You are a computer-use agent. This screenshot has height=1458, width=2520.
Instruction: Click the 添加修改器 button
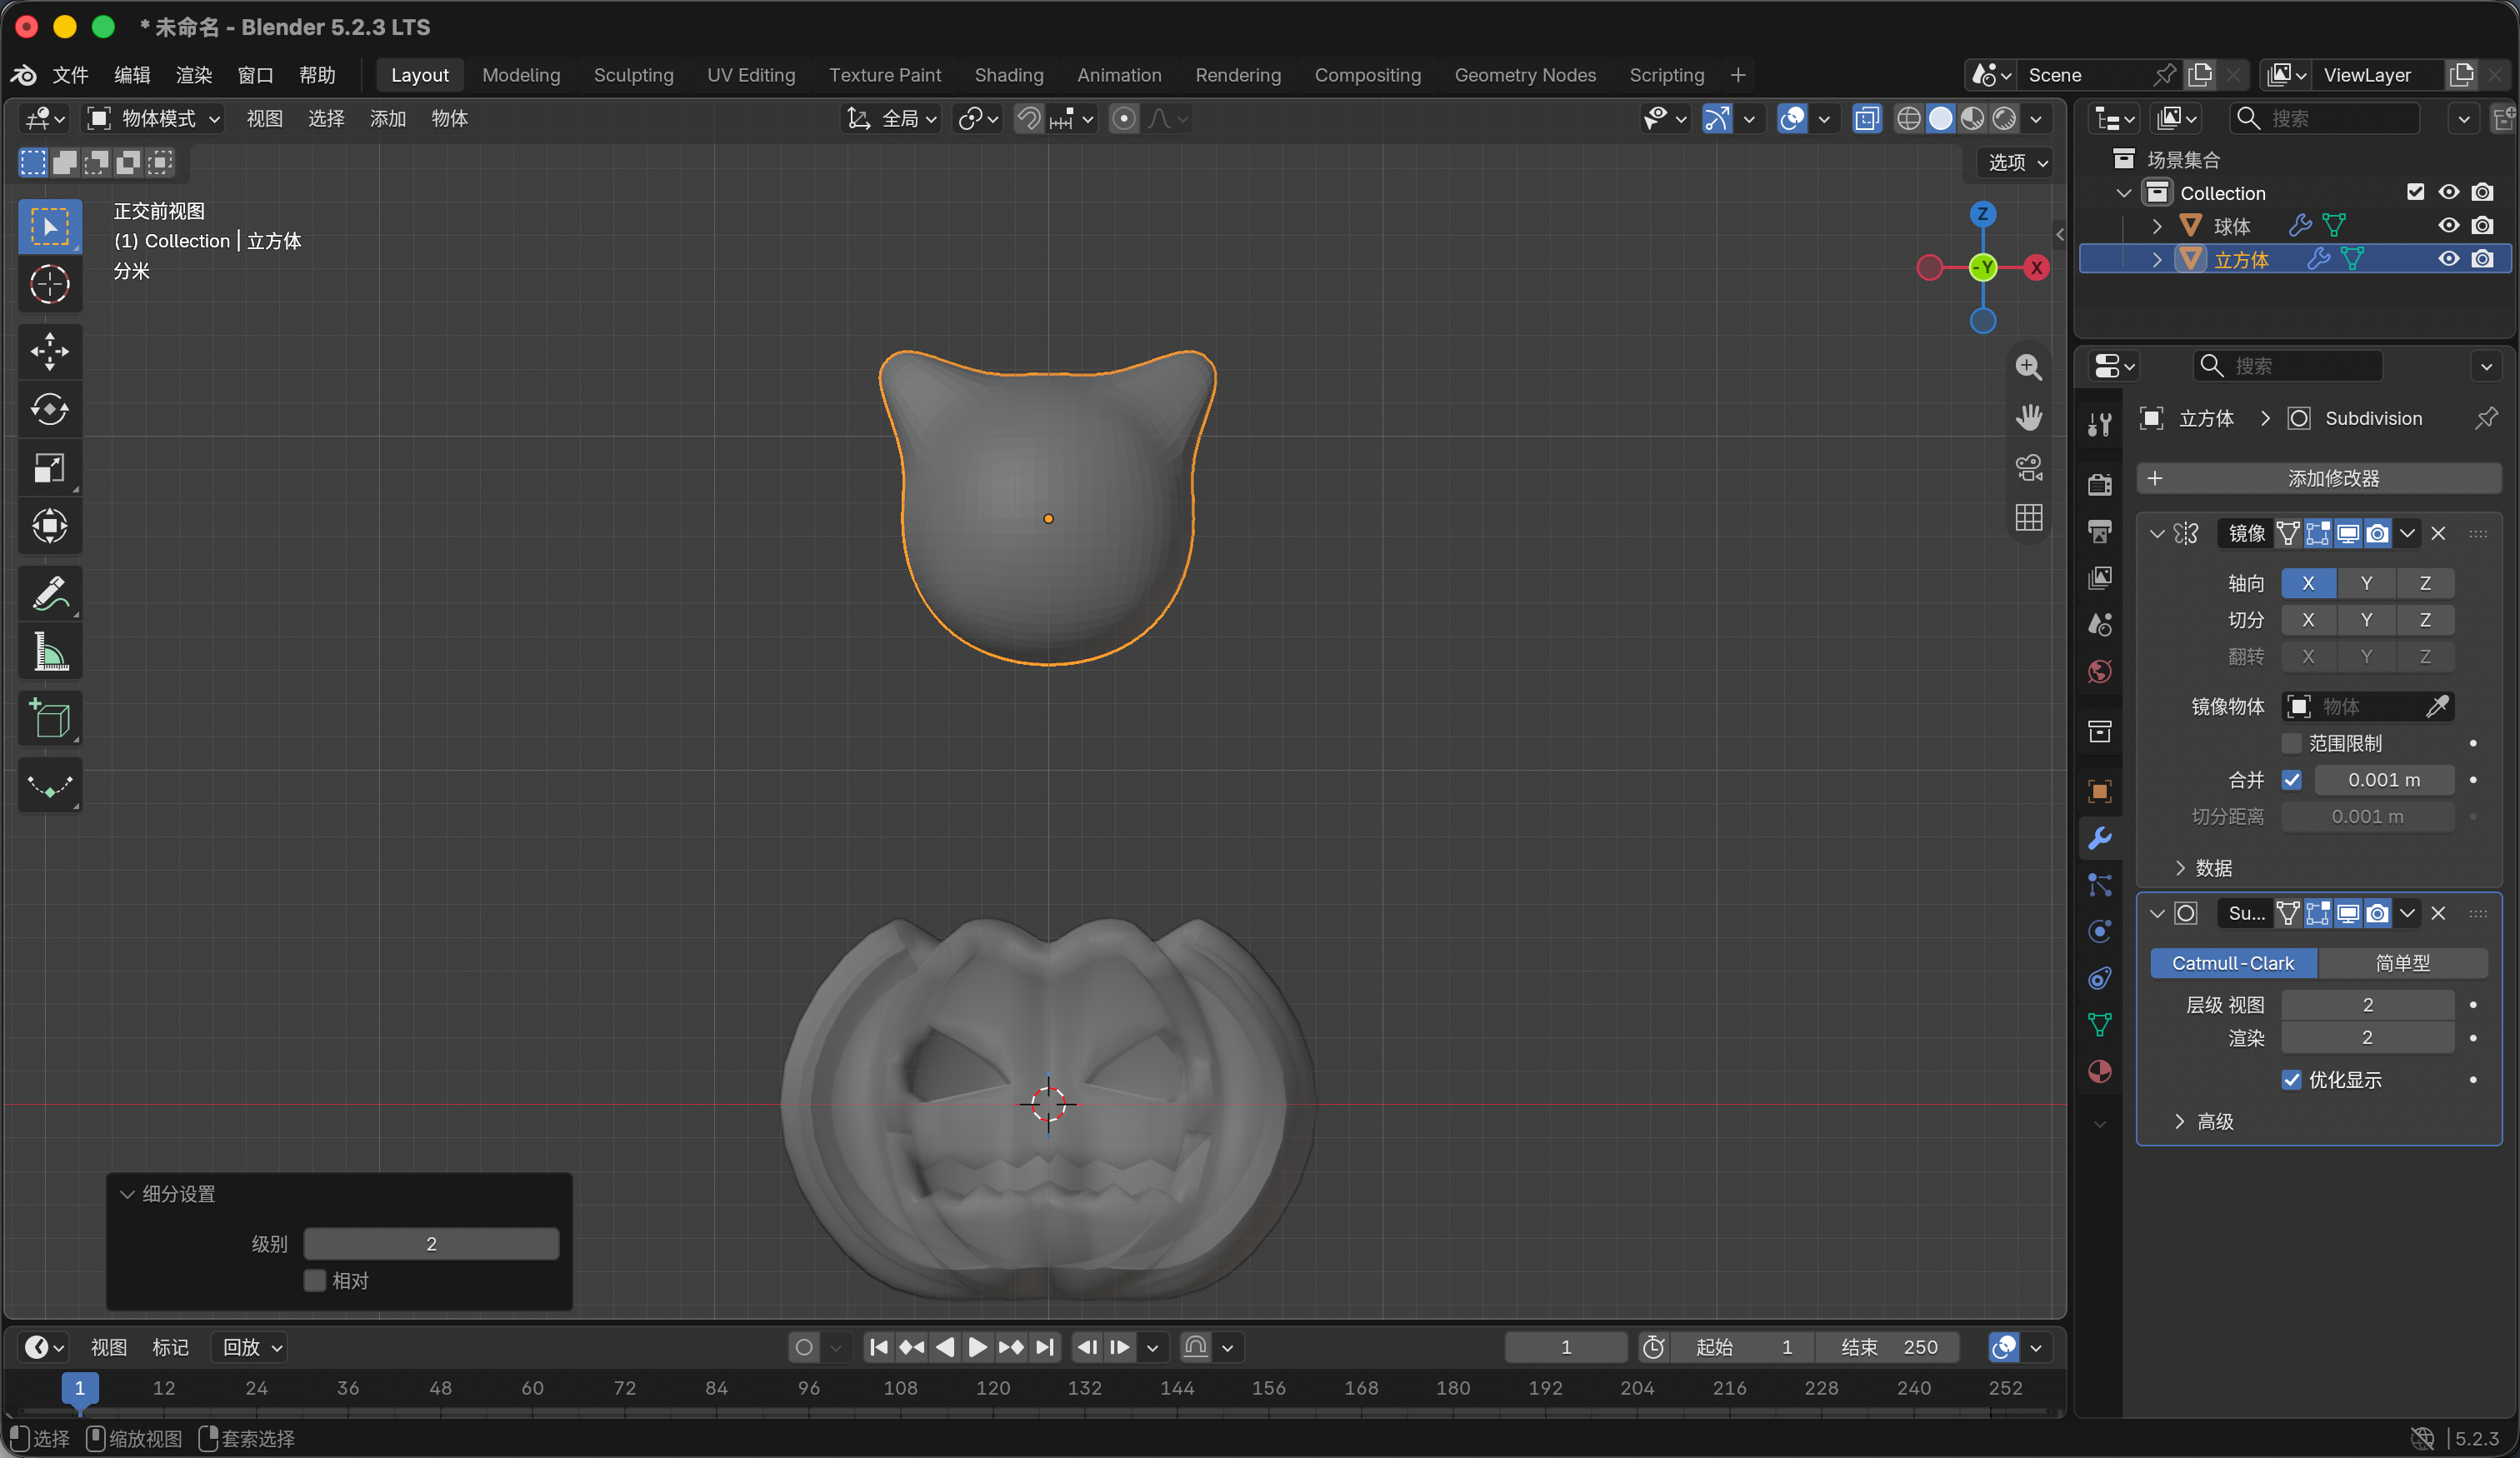[2319, 478]
